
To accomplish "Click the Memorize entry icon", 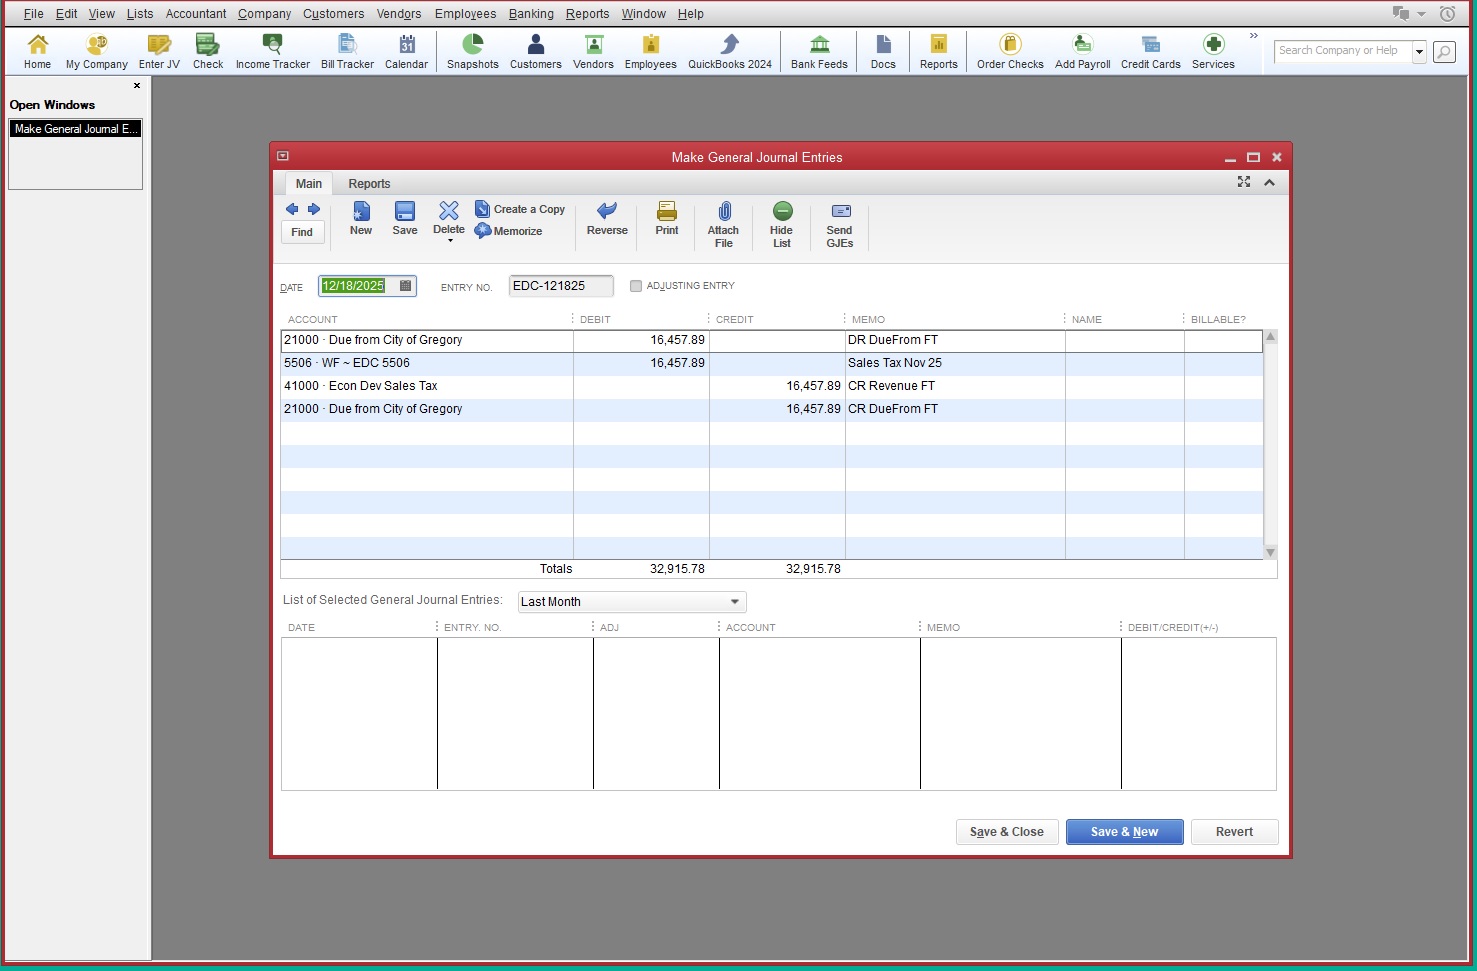I will pos(483,231).
